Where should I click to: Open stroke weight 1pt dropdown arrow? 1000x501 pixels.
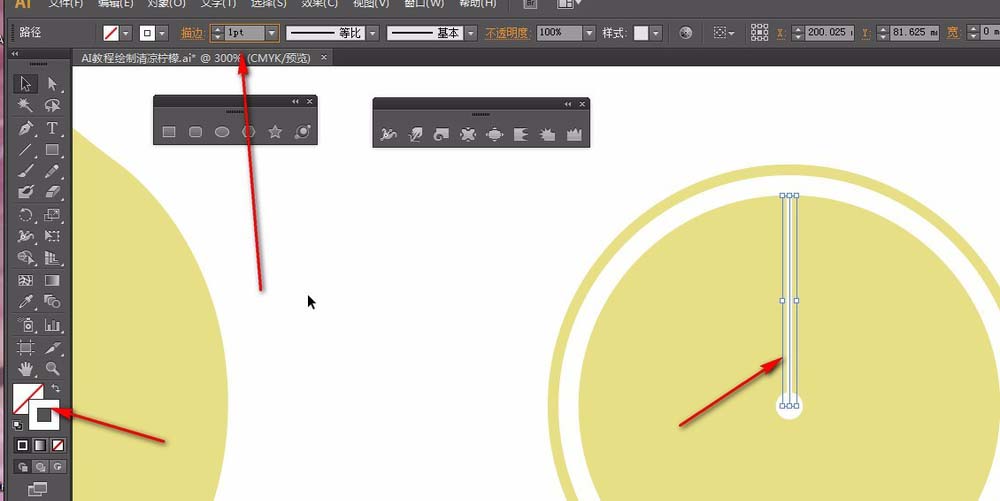pyautogui.click(x=272, y=33)
